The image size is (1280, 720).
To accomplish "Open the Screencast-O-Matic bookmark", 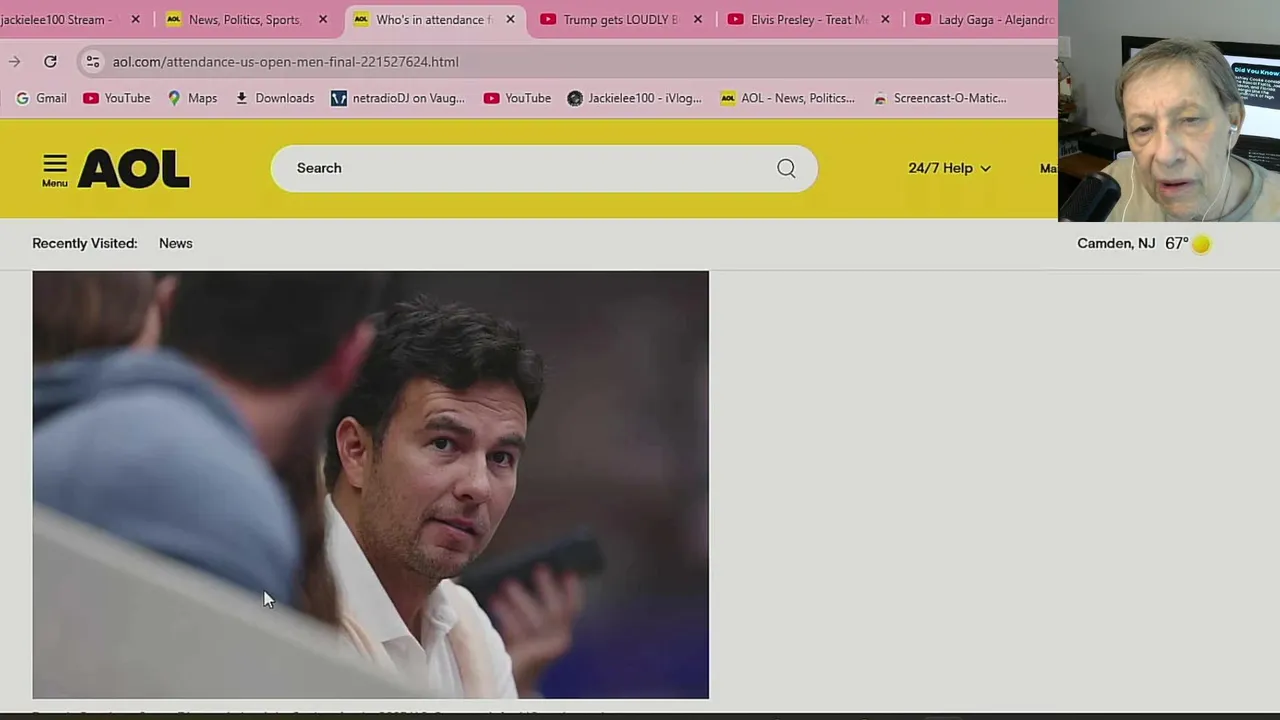I will pos(940,98).
